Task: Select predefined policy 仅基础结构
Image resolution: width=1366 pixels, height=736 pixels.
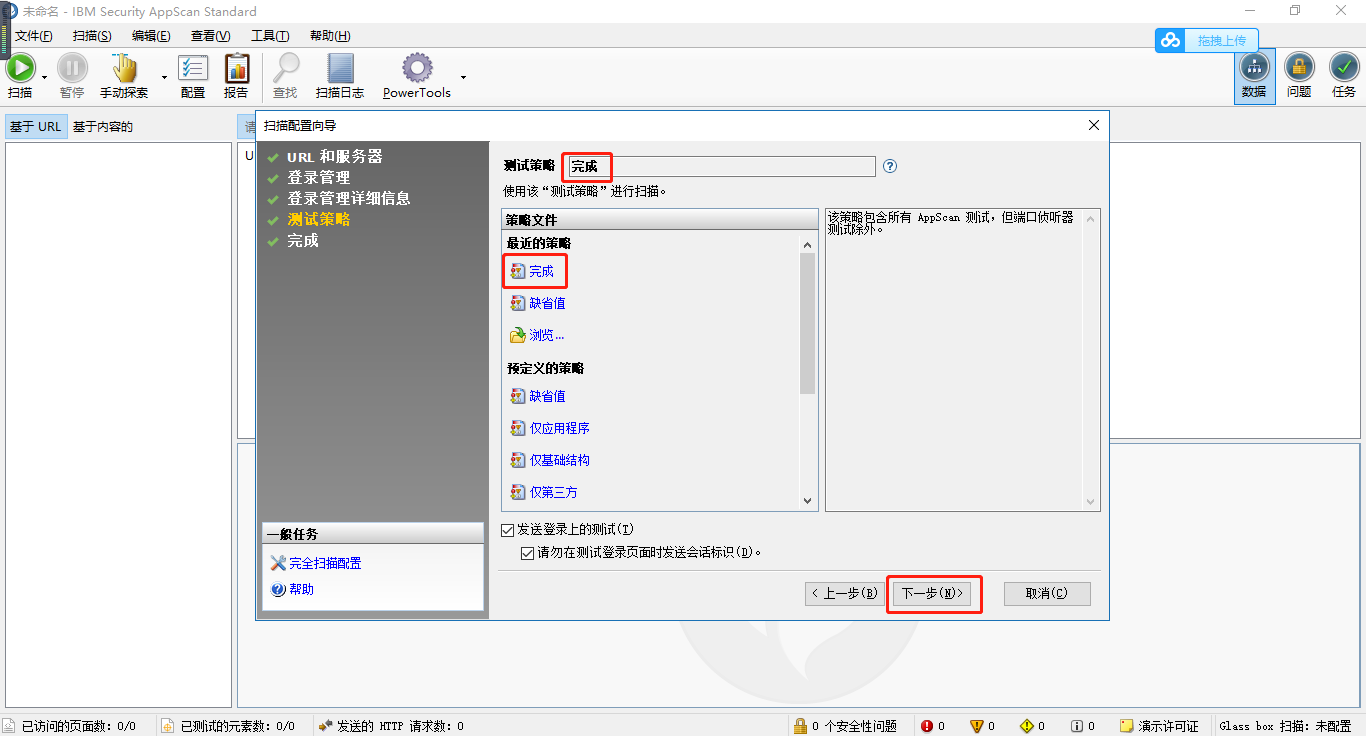Action: point(560,460)
